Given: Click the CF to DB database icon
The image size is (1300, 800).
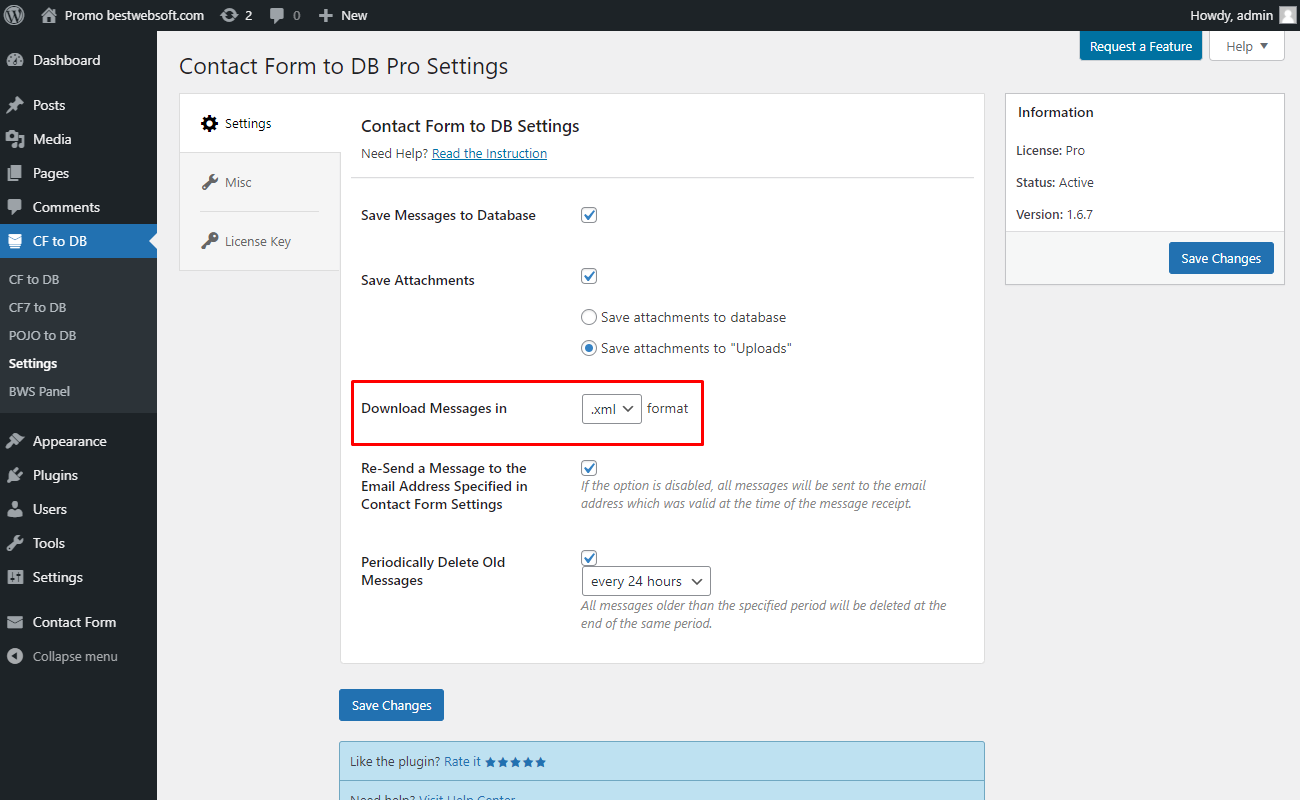Looking at the screenshot, I should click(x=15, y=241).
